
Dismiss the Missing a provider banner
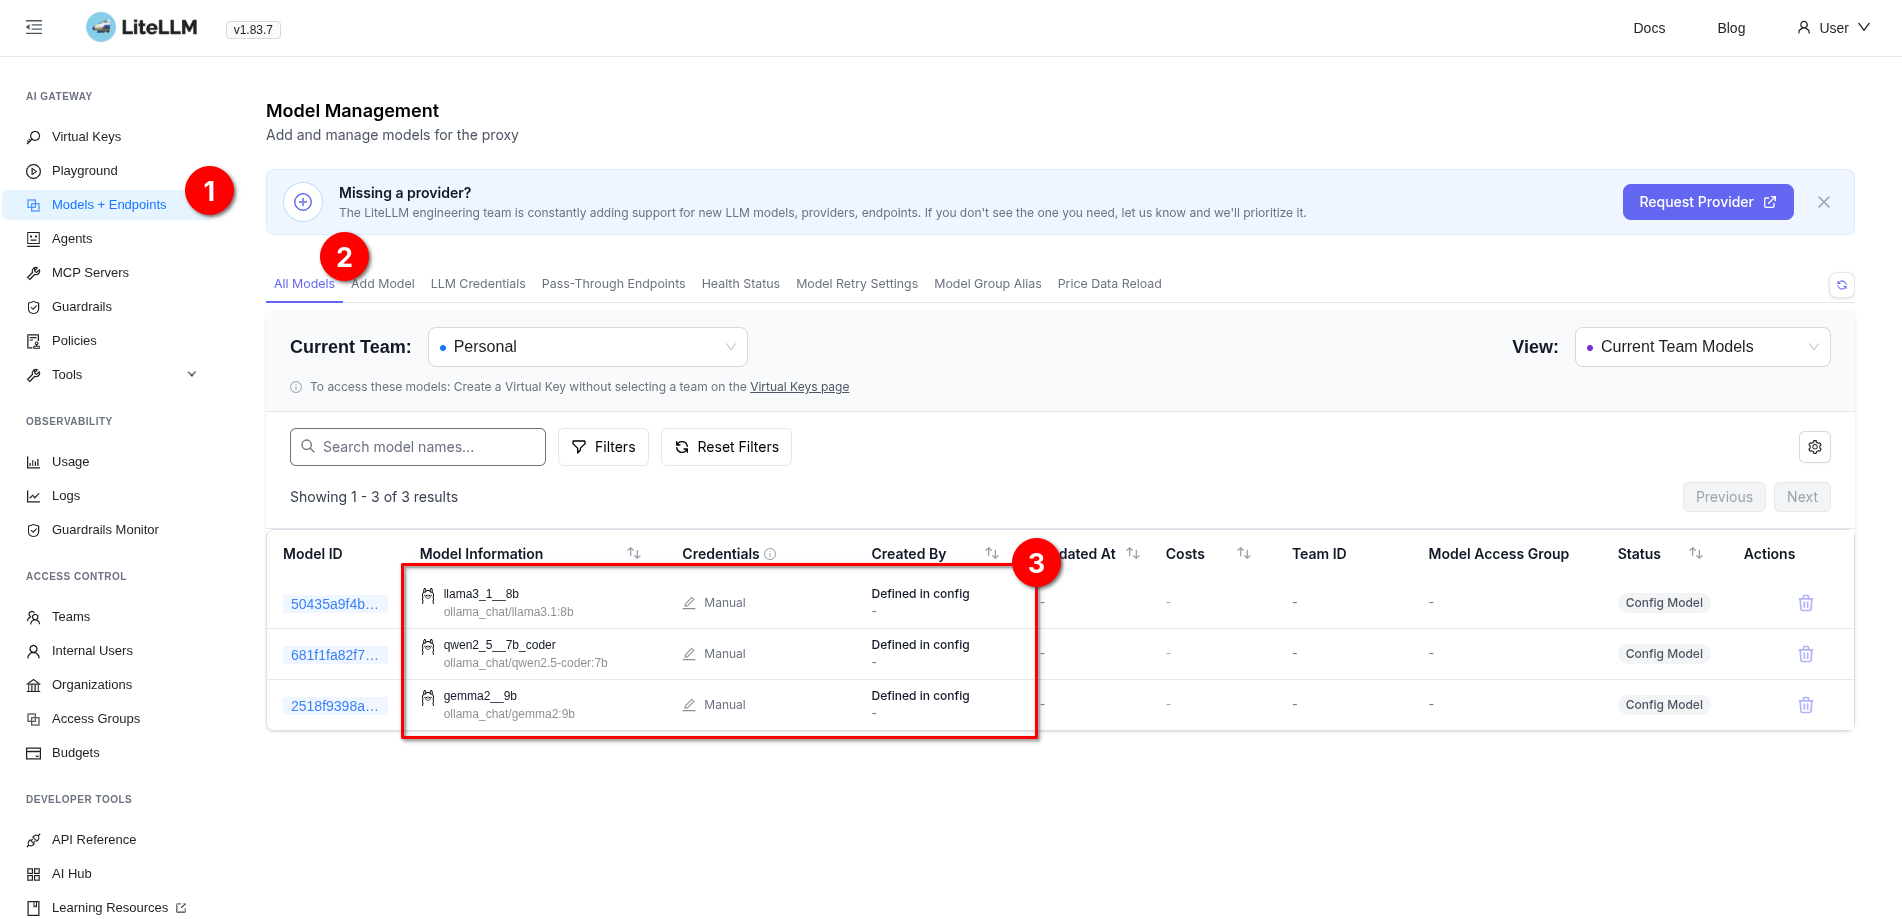click(1824, 202)
